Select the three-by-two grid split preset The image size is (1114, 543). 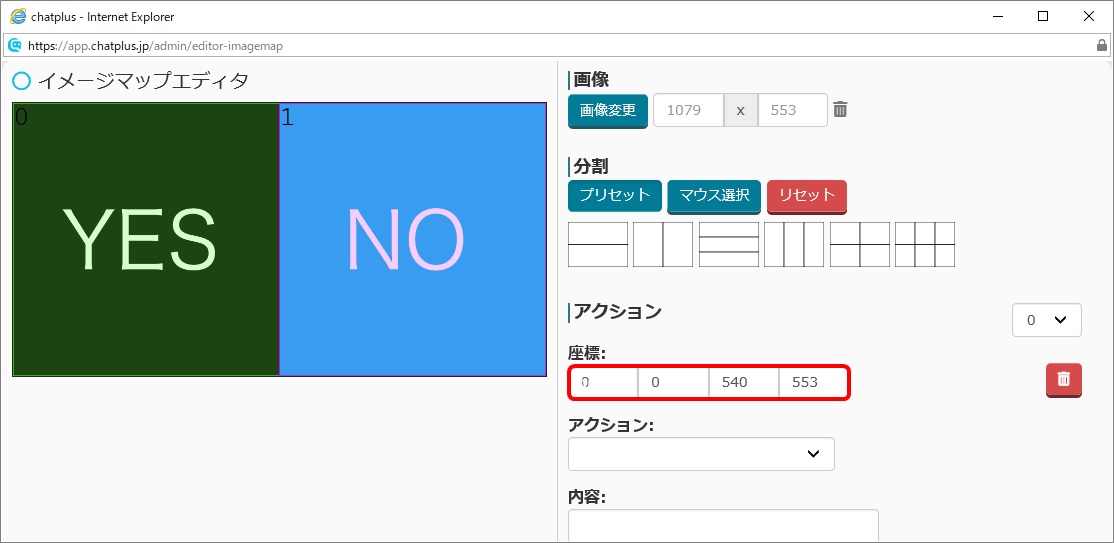925,244
